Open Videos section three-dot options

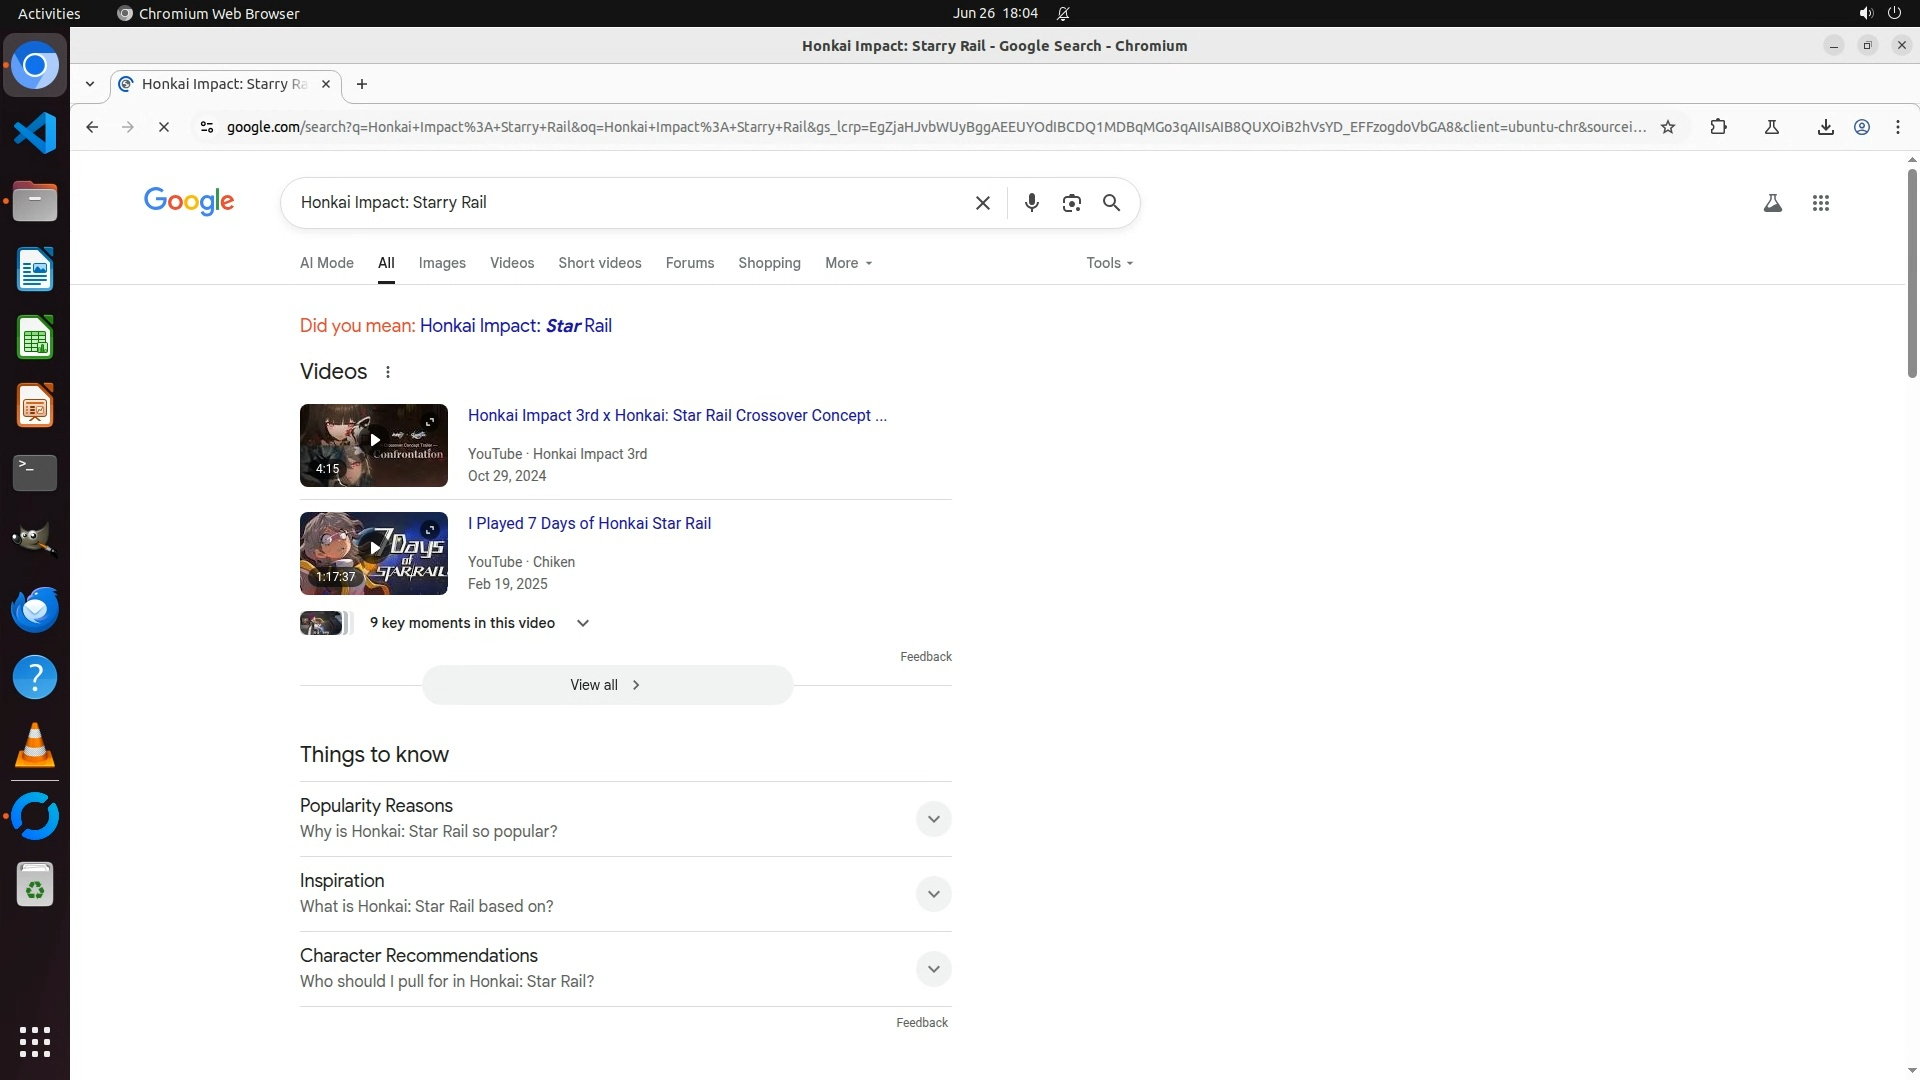pyautogui.click(x=388, y=372)
